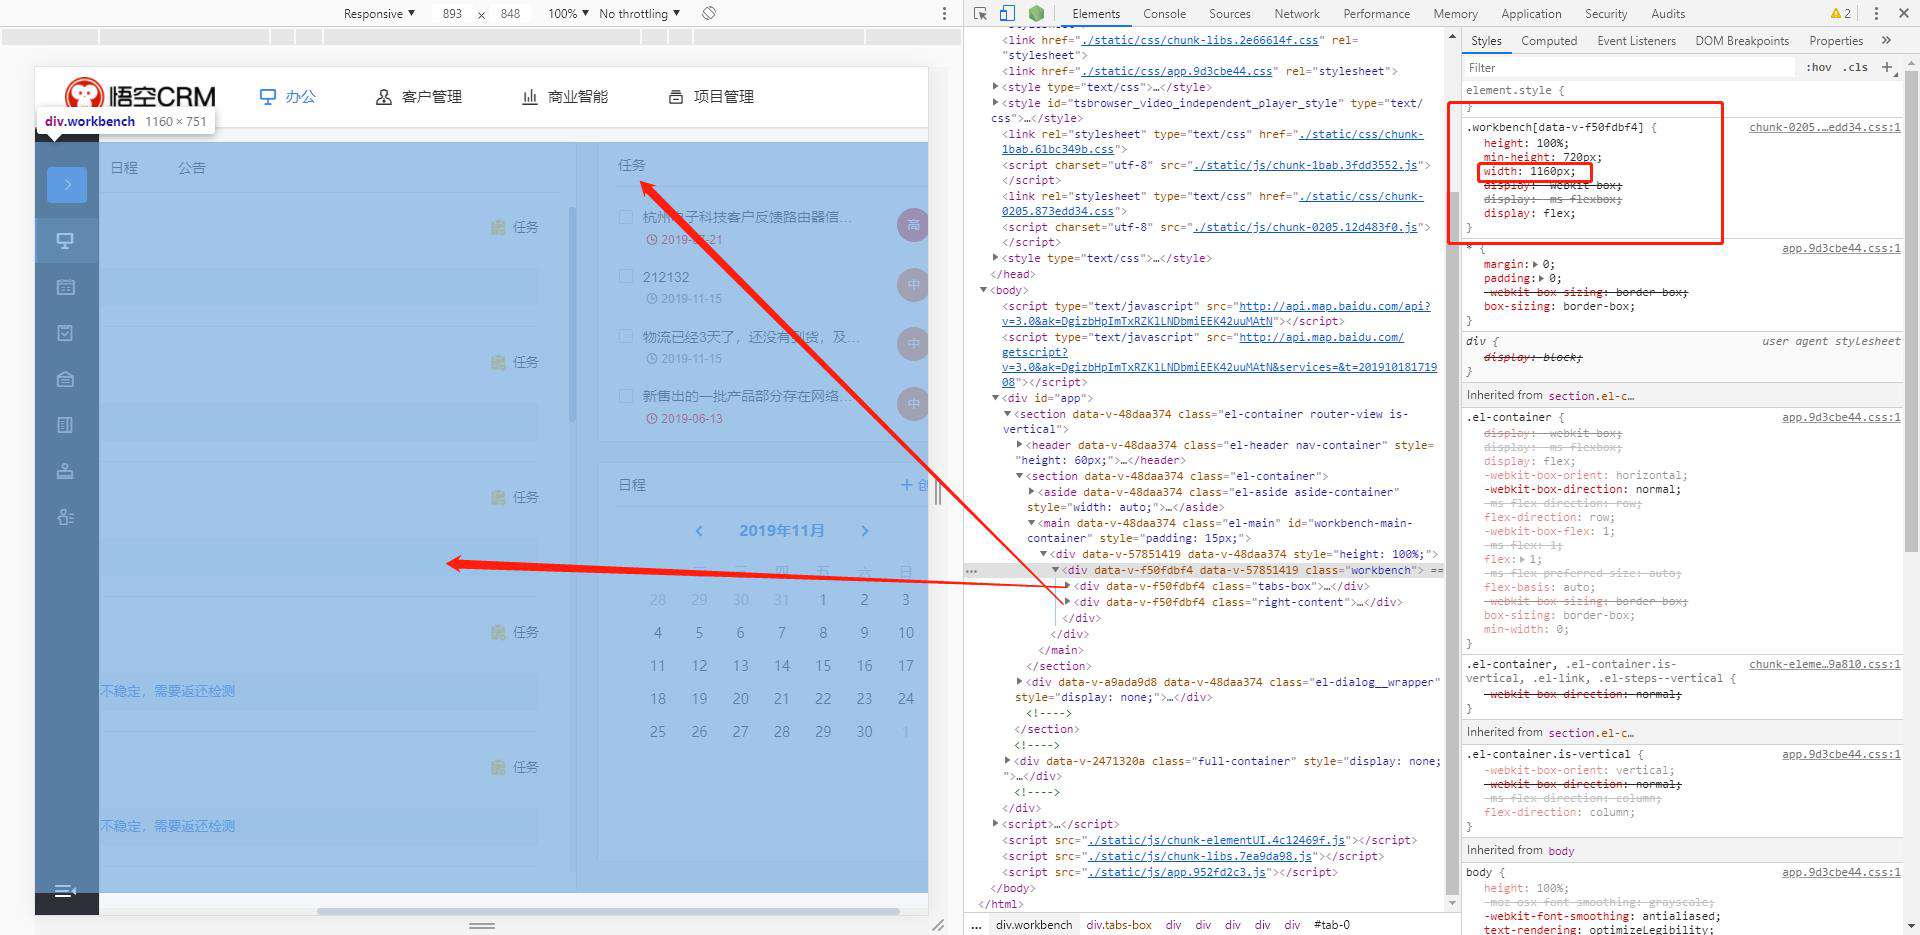Select the 公告 tab in workbench
Screen dimensions: 1920x935
pos(192,168)
